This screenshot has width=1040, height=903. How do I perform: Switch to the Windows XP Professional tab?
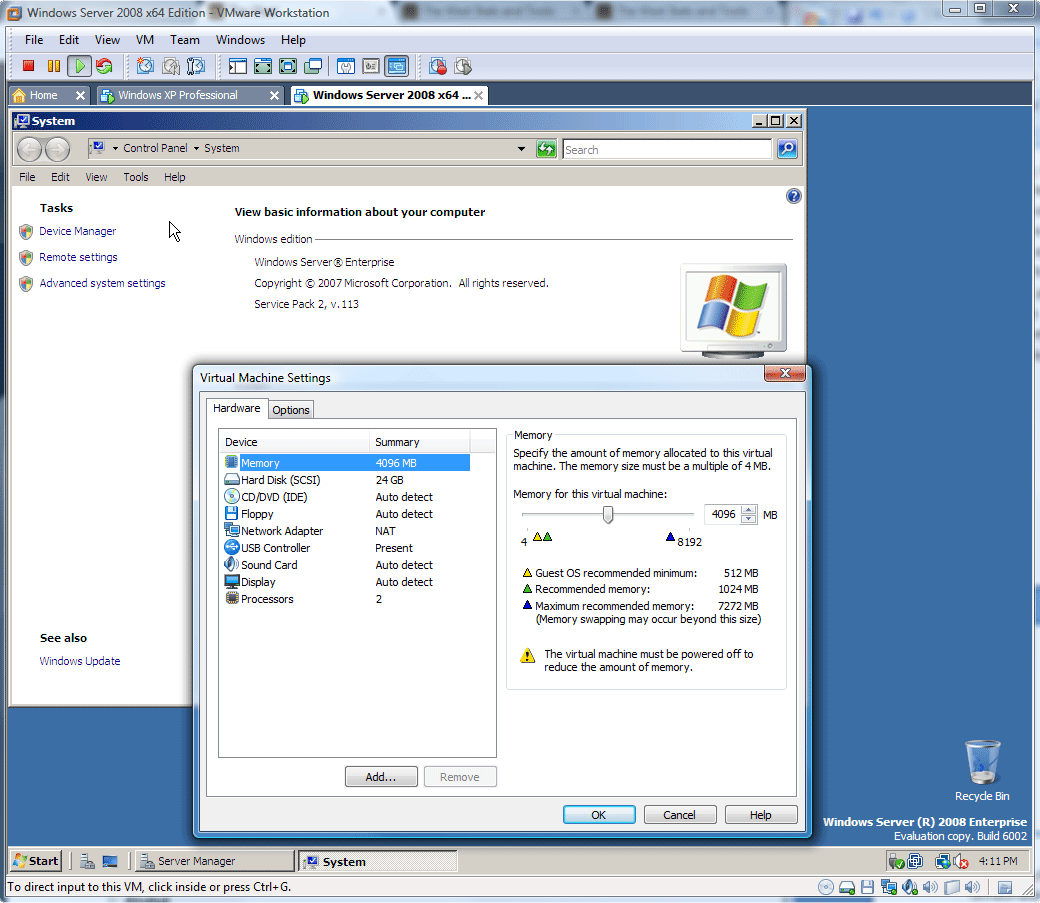click(x=190, y=96)
